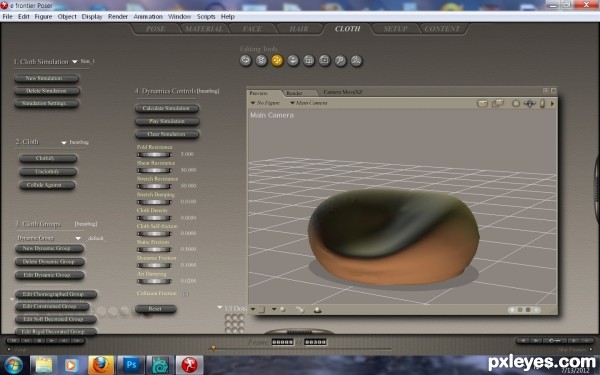The image size is (600, 375).
Task: Pick the sixth Editing Tools icon with framed square
Action: tap(324, 60)
